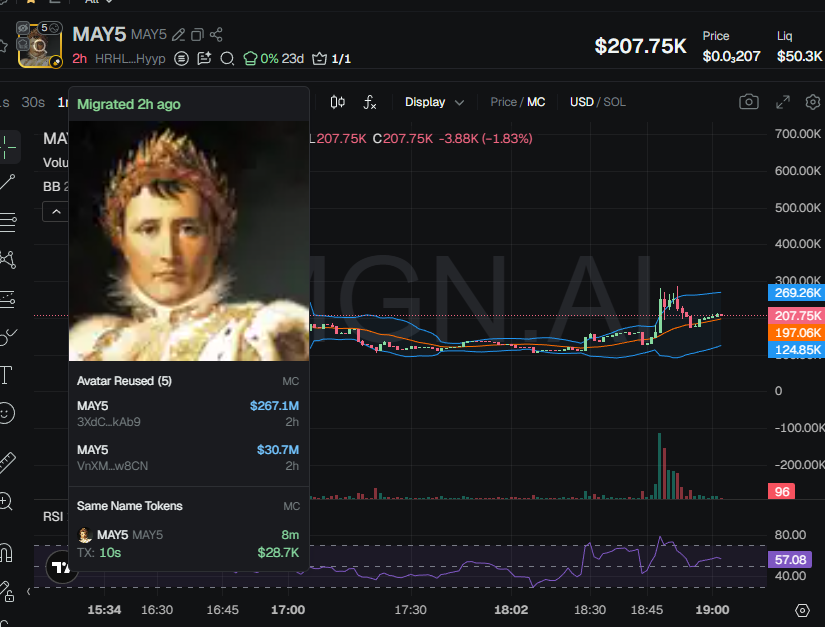Image resolution: width=825 pixels, height=627 pixels.
Task: Click the 207.75K current price label
Action: tap(797, 316)
